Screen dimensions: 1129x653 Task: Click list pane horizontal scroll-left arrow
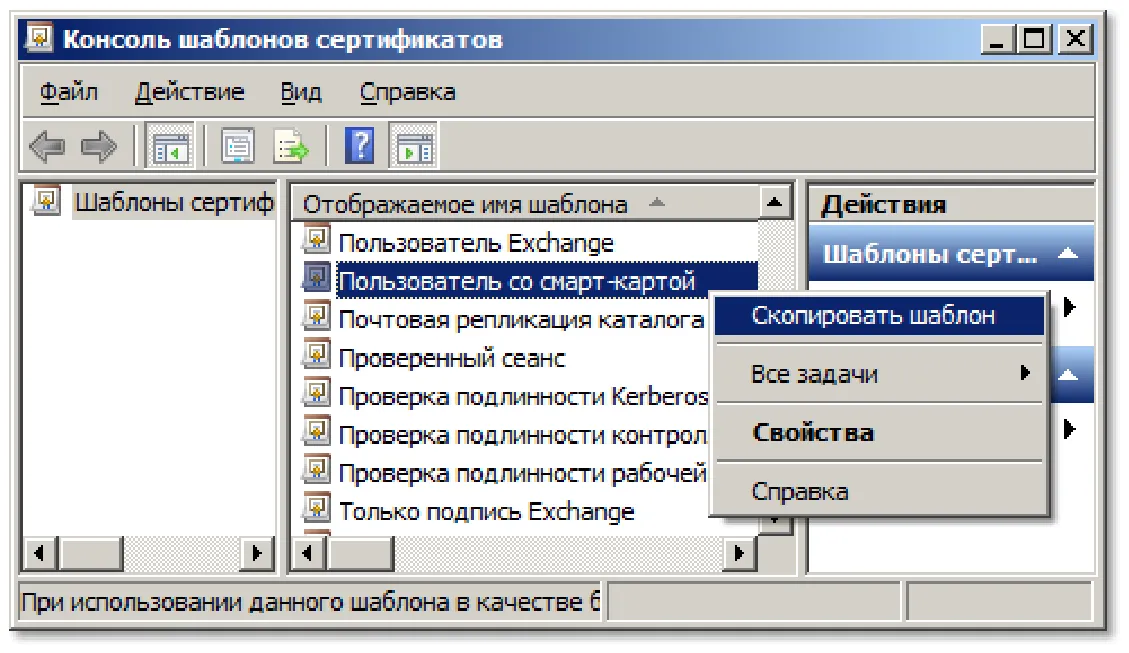tap(309, 553)
